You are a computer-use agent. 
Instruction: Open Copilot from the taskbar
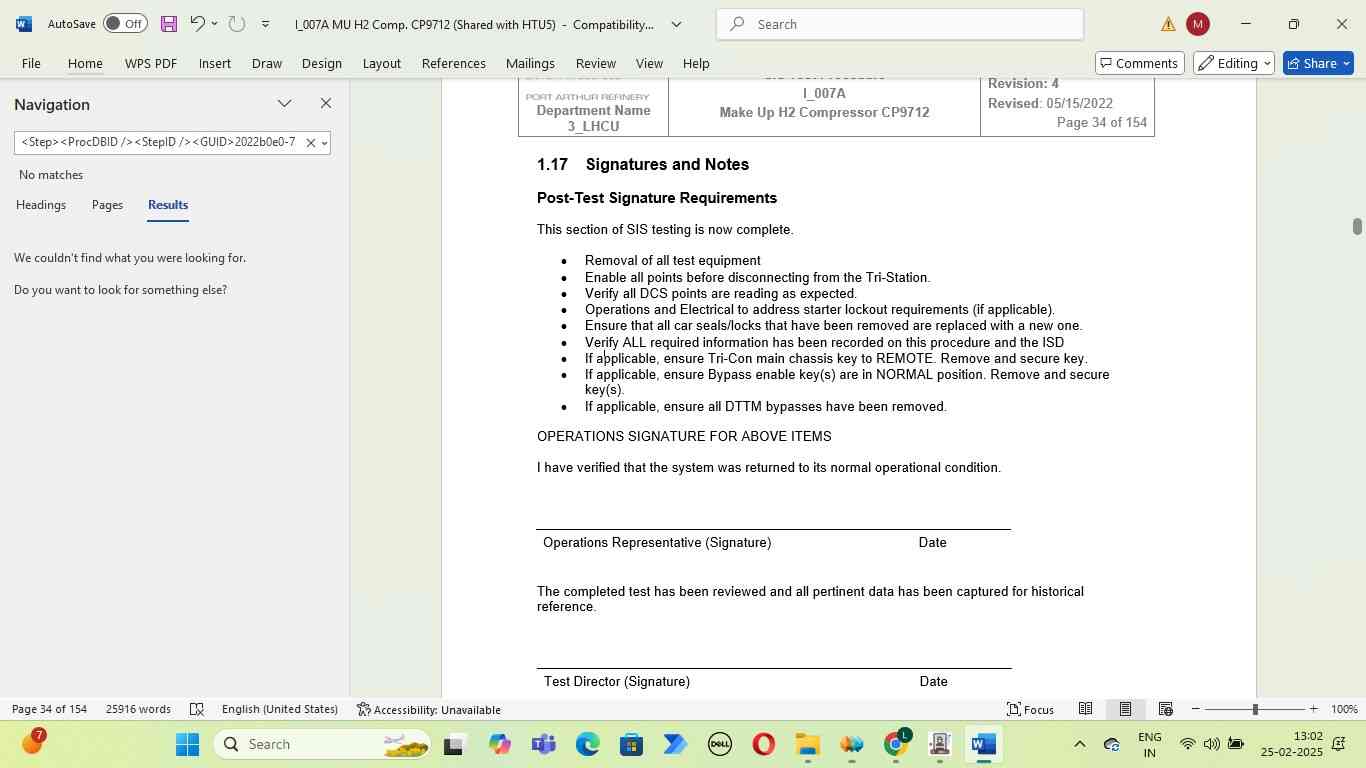500,744
